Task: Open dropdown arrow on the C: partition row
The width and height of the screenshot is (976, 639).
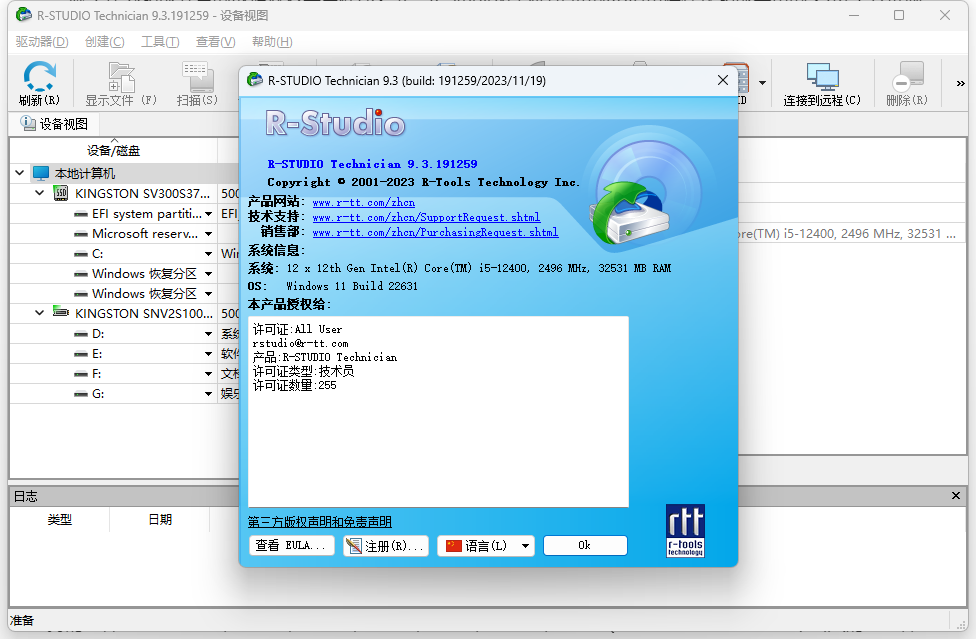Action: (x=209, y=254)
